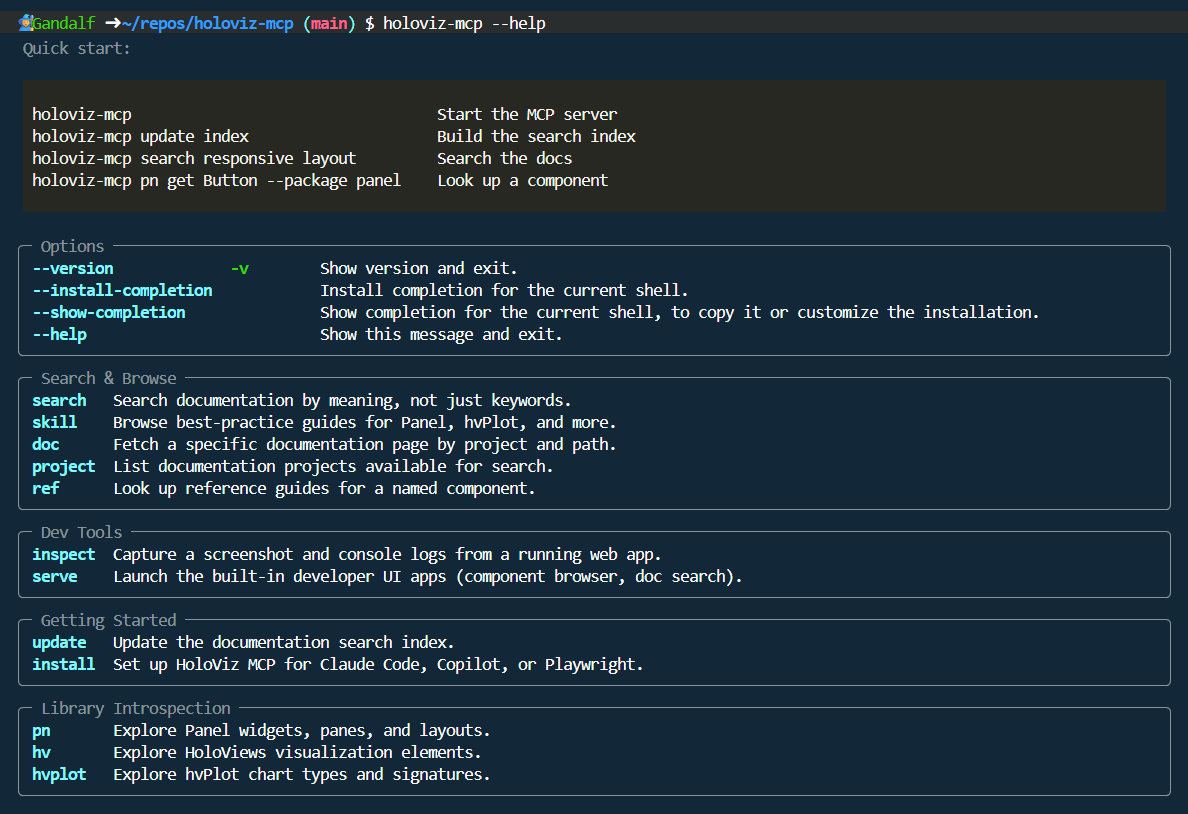The height and width of the screenshot is (814, 1188).
Task: Click the 'Quick start:' heading
Action: (x=77, y=49)
